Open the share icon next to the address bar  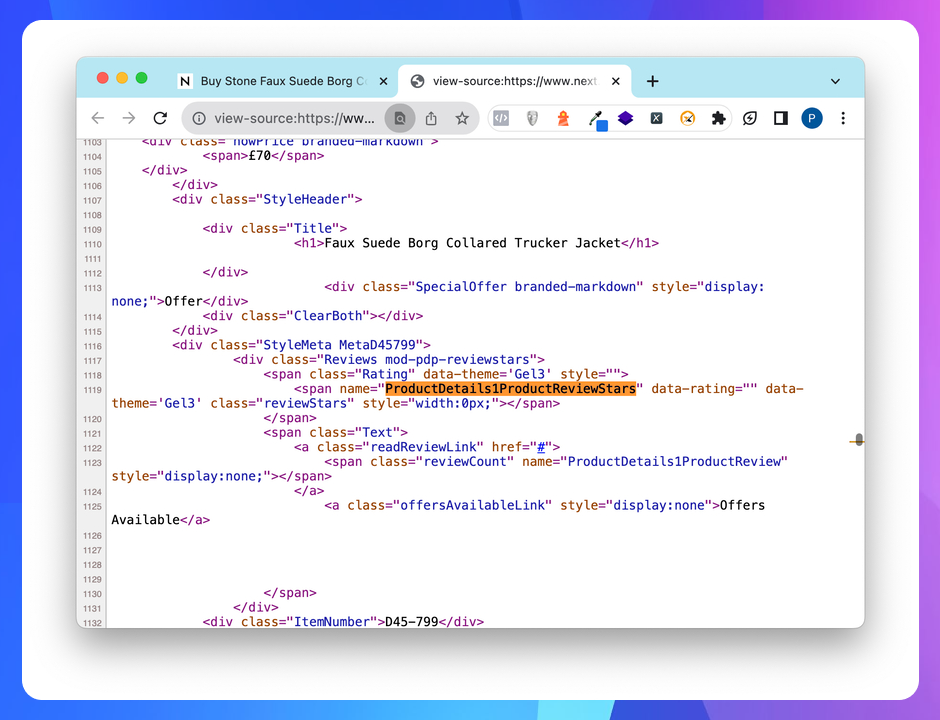(431, 118)
